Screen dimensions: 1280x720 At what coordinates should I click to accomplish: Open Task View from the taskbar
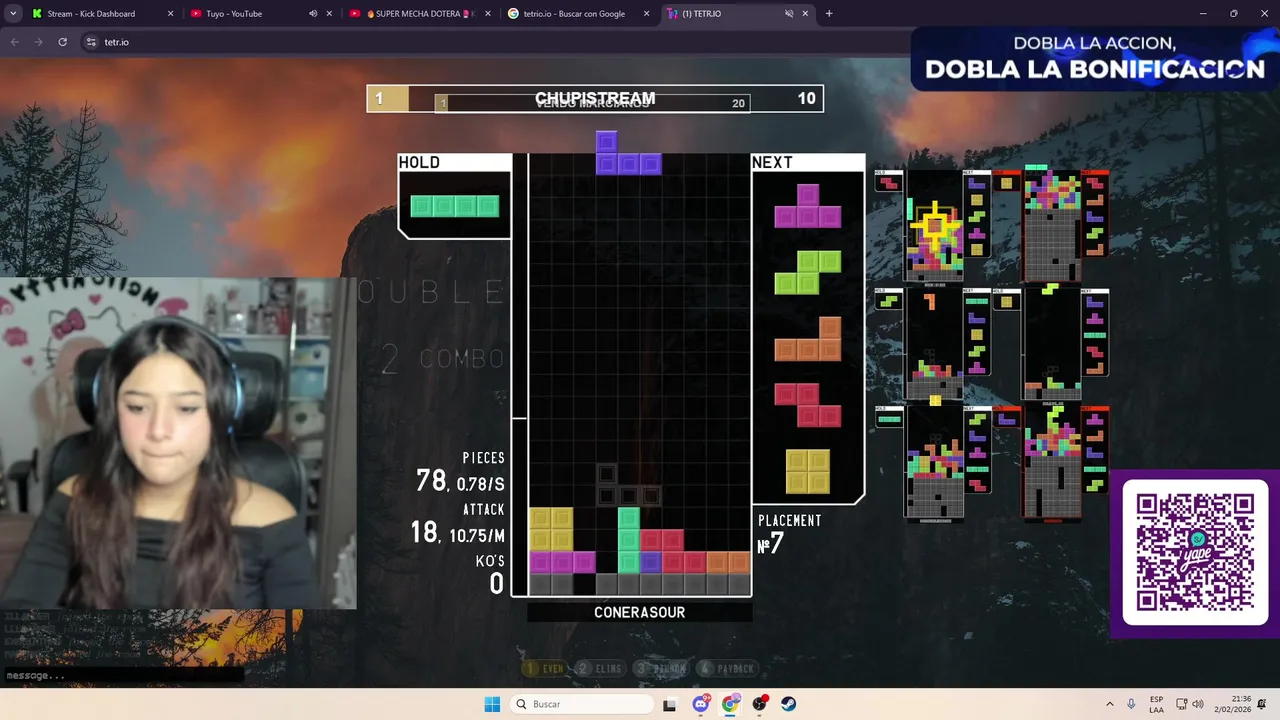(669, 704)
